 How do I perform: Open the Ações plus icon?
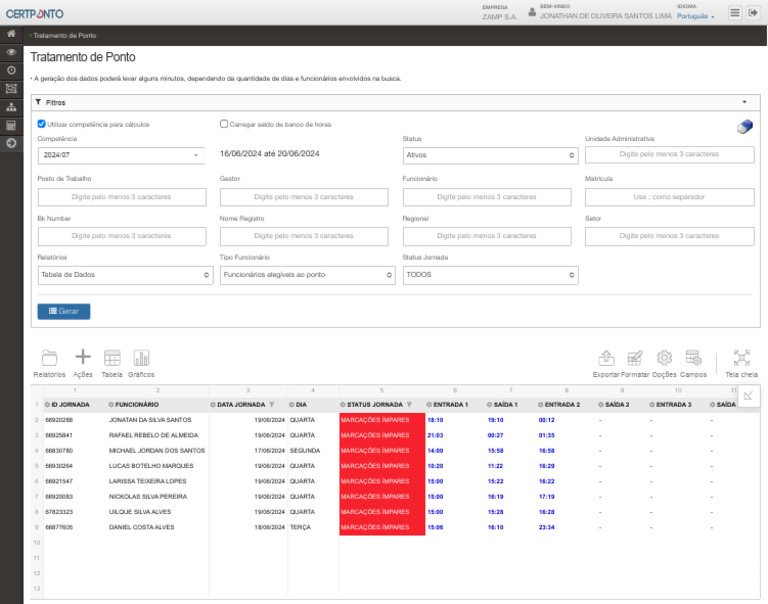(x=83, y=358)
